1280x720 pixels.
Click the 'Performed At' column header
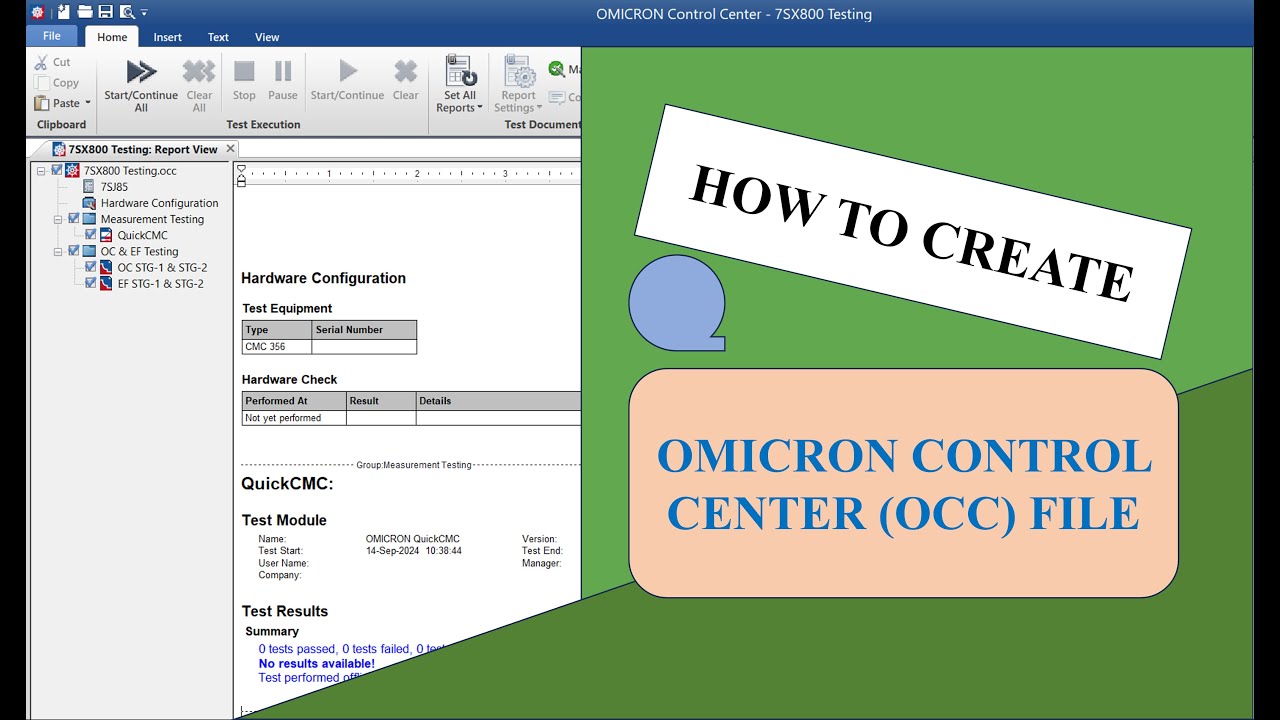click(294, 401)
